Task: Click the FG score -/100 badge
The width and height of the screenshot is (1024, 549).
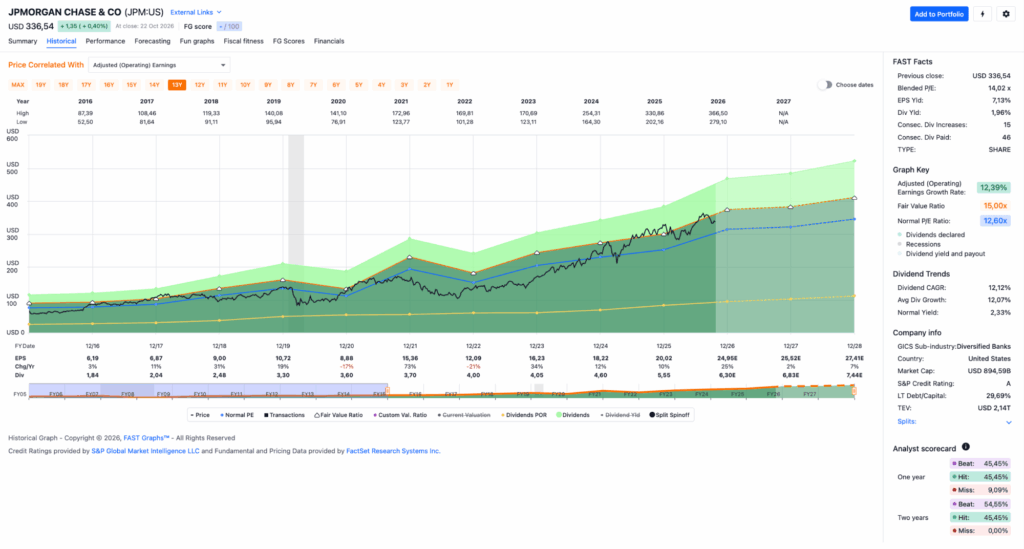Action: [x=229, y=27]
